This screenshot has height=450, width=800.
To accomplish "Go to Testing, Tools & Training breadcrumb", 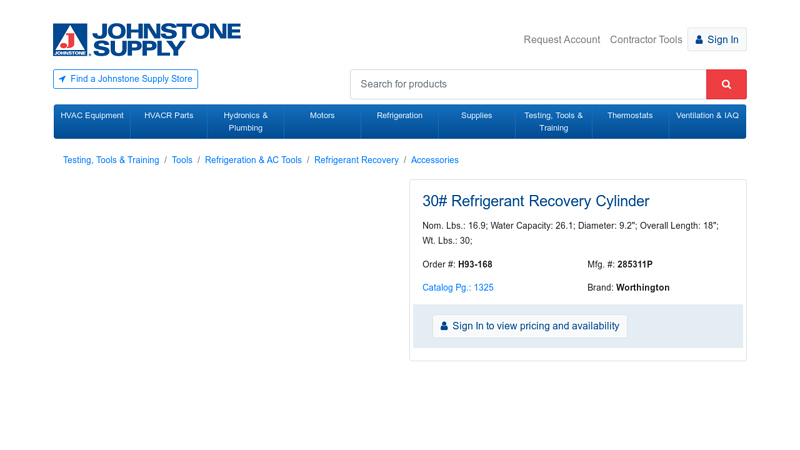I will [x=111, y=160].
